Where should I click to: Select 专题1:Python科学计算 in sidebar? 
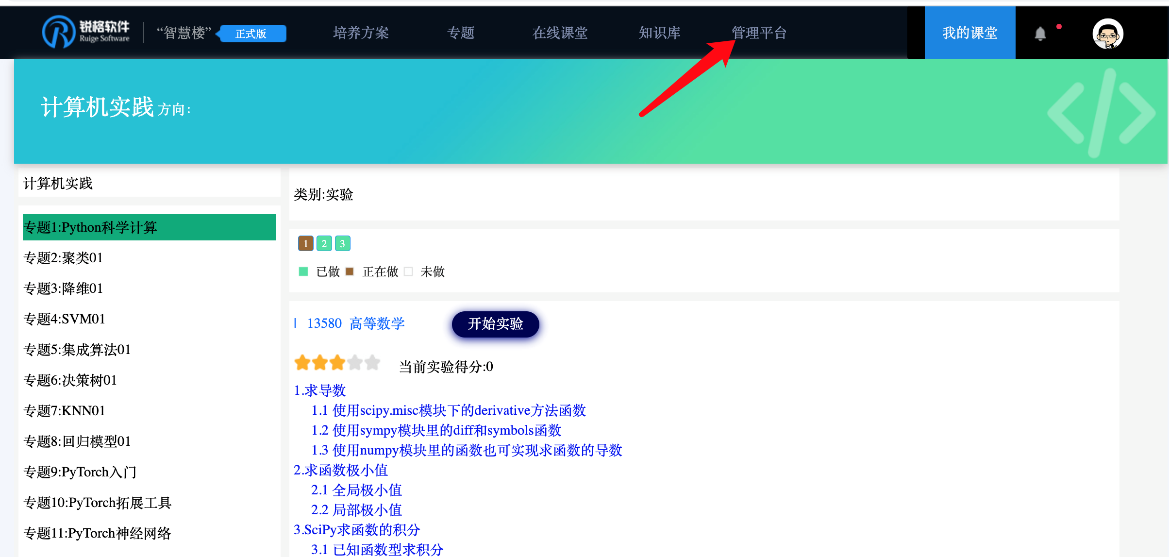(149, 227)
